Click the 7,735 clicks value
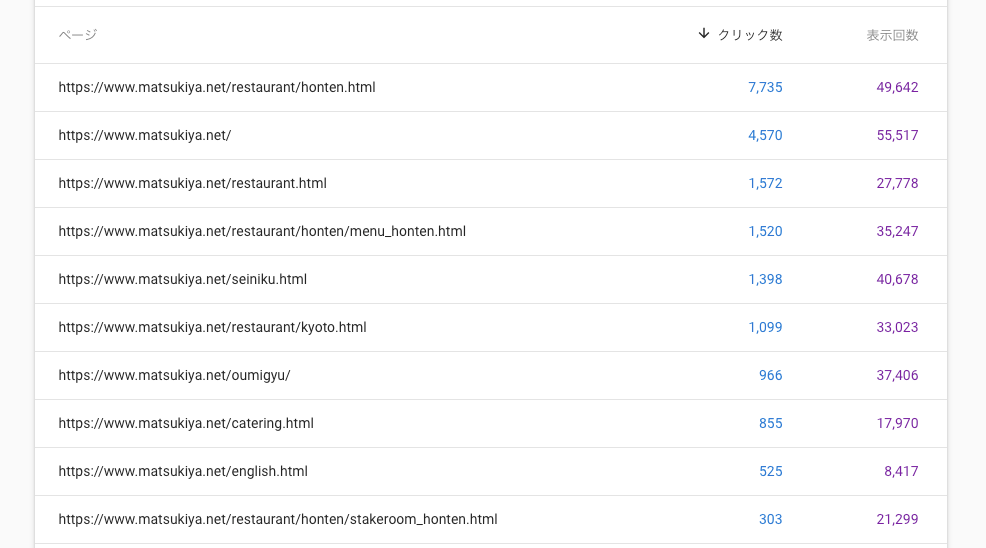 tap(765, 88)
